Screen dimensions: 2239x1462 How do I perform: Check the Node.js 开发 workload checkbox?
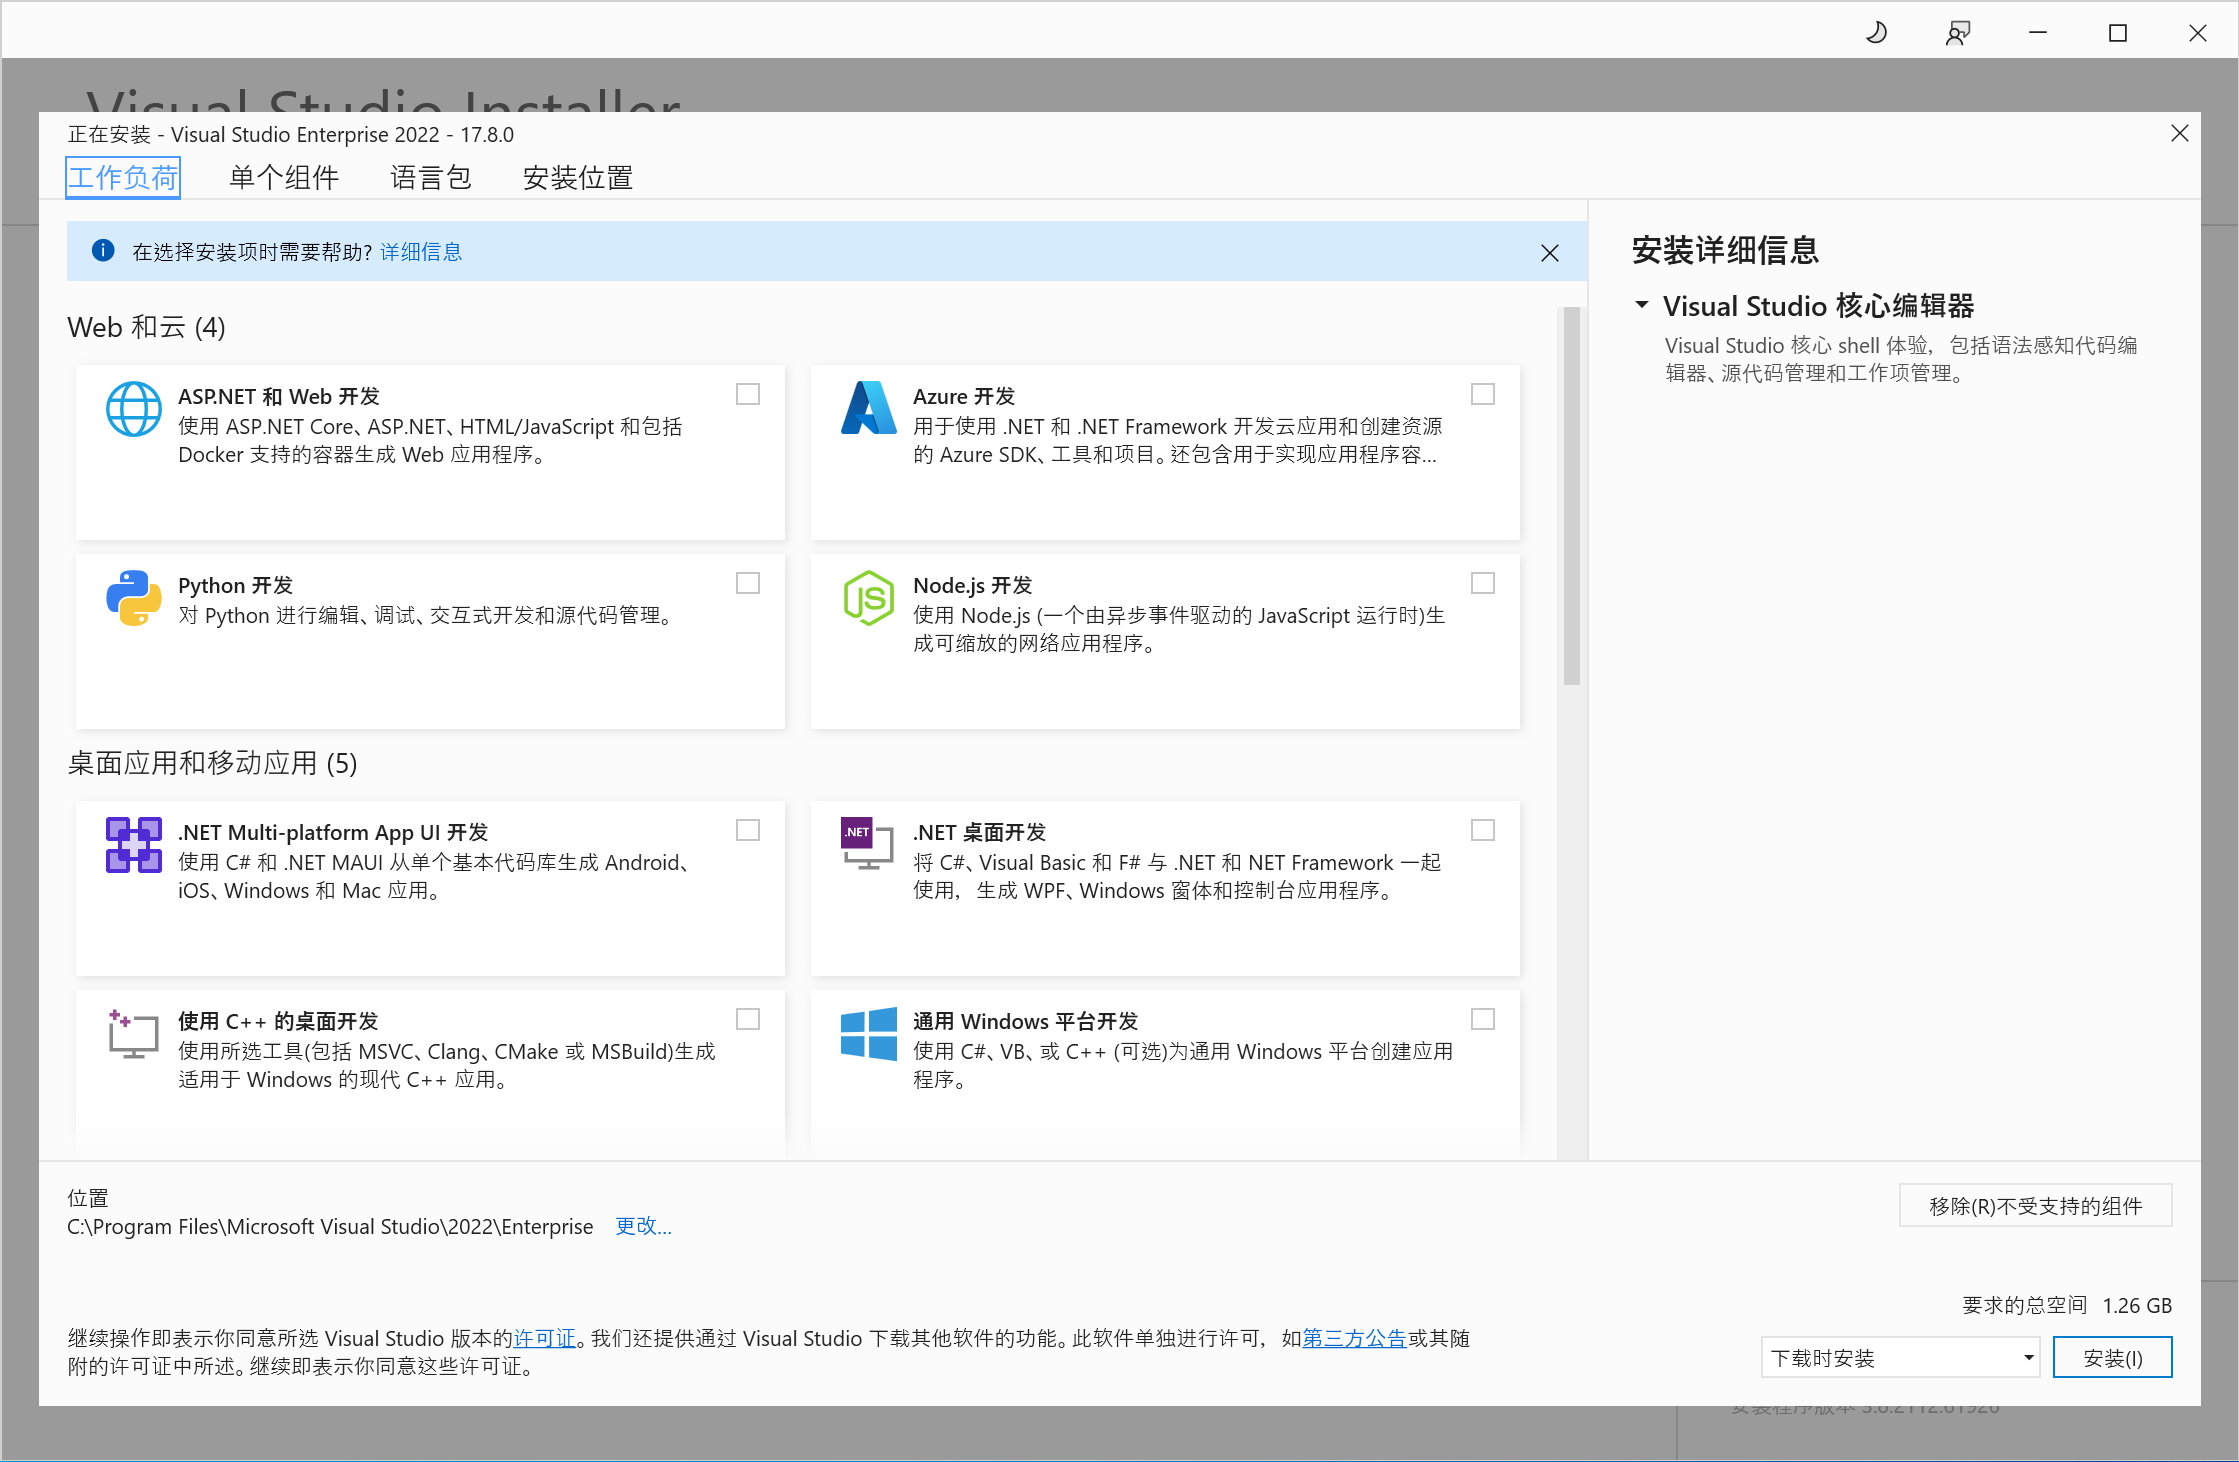click(x=1483, y=583)
